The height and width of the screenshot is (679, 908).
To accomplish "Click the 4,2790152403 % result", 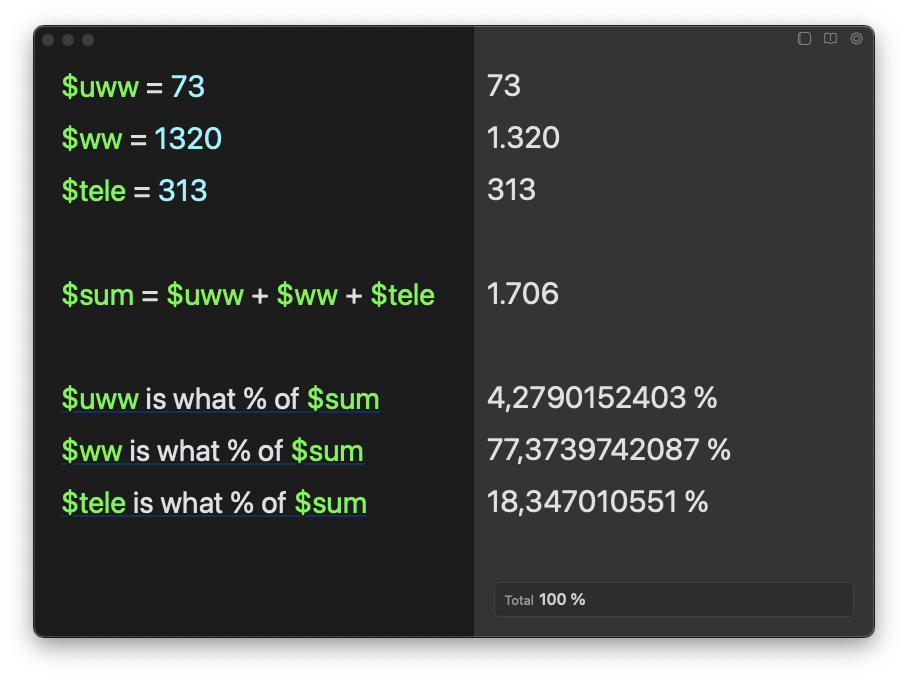I will pyautogui.click(x=602, y=398).
